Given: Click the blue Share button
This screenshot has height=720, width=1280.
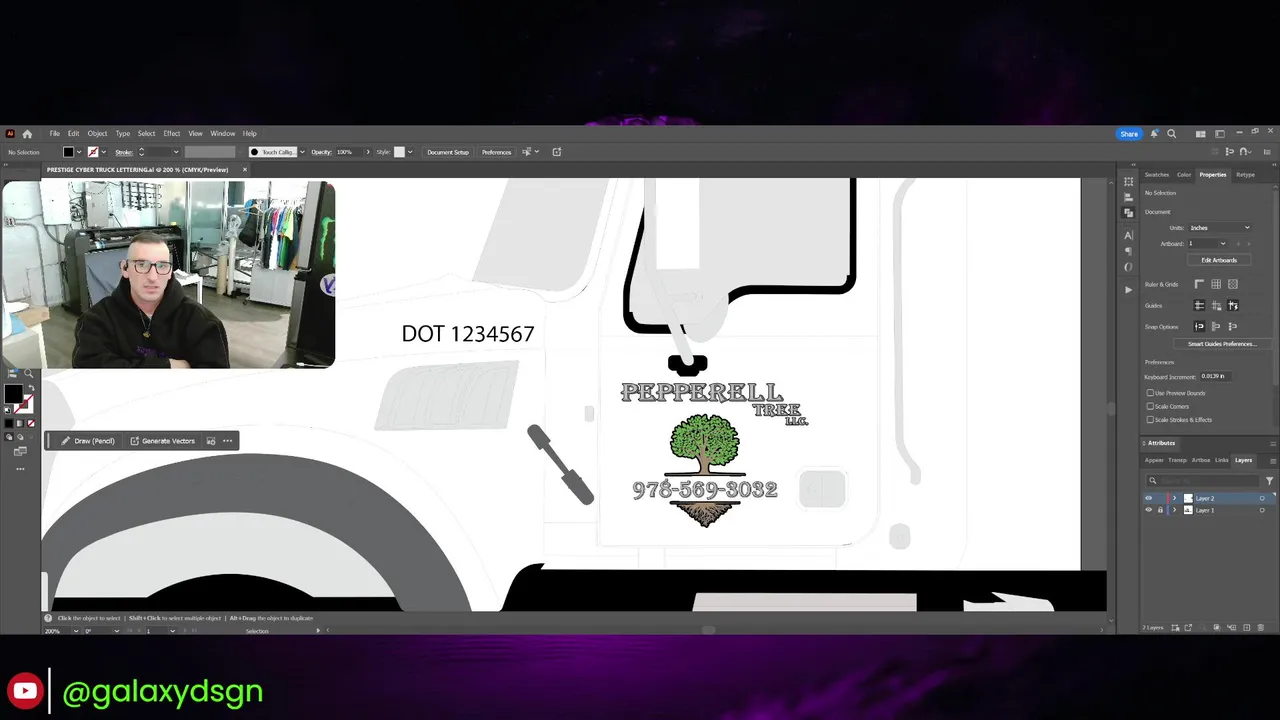Looking at the screenshot, I should pyautogui.click(x=1129, y=134).
